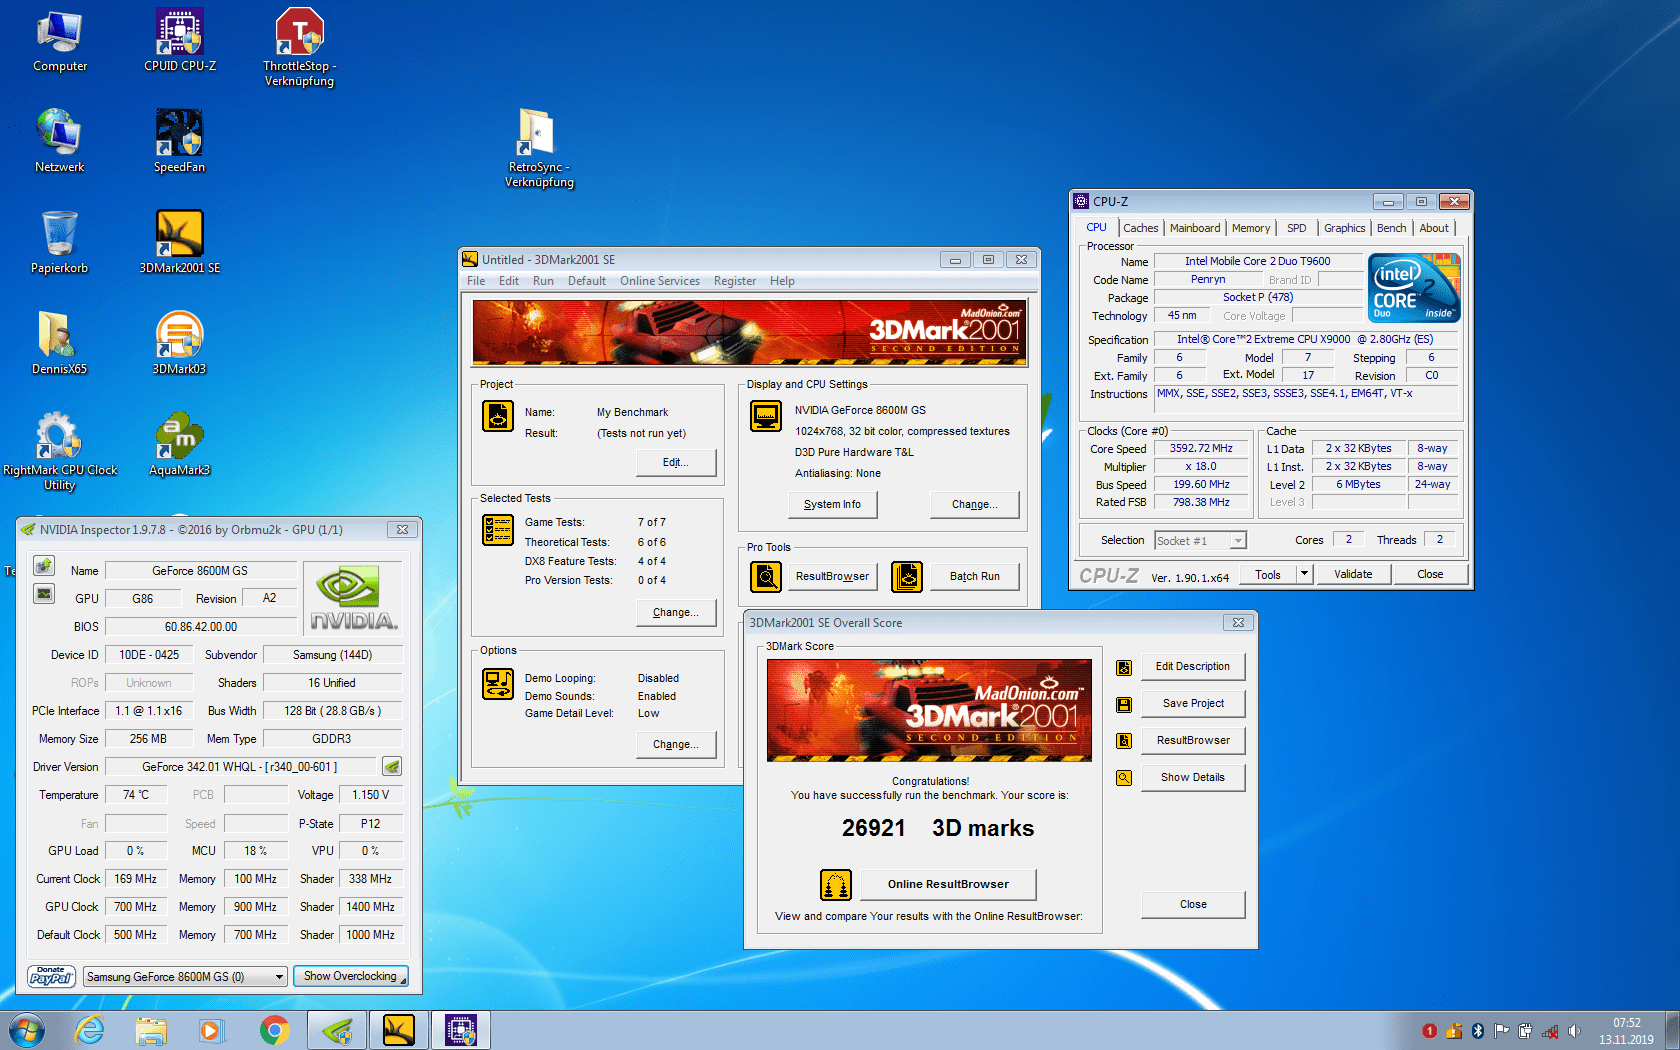
Task: Click the Save Project floppy icon
Action: pos(1124,705)
